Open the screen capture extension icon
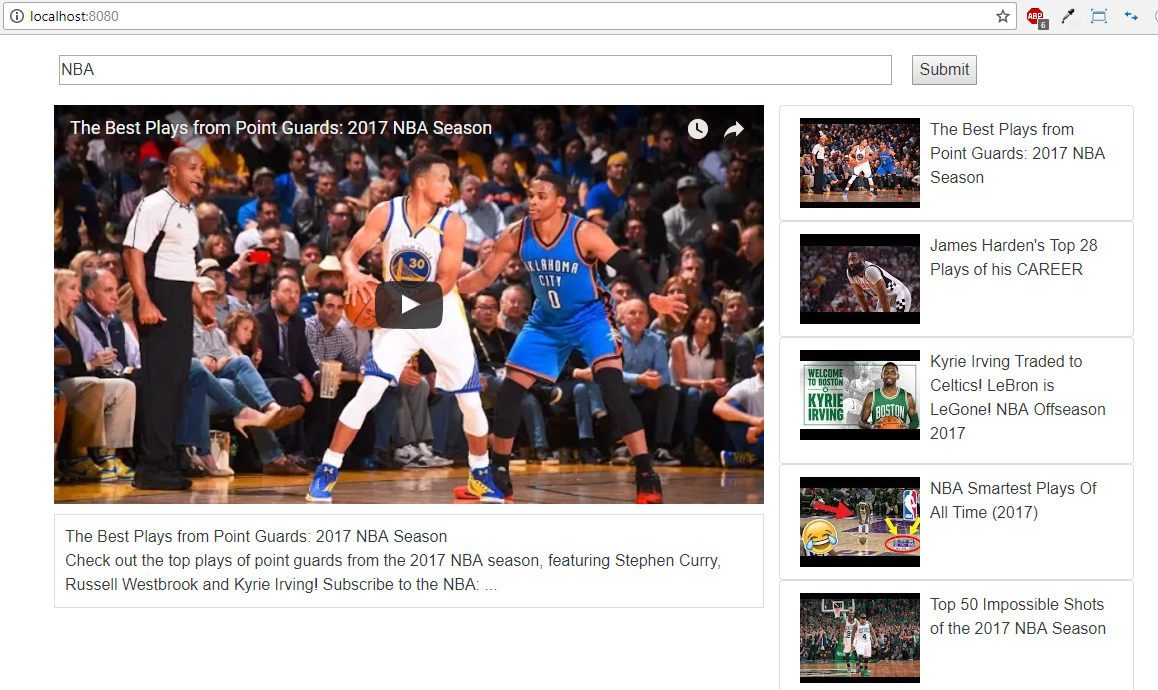This screenshot has height=690, width=1158. pos(1099,16)
